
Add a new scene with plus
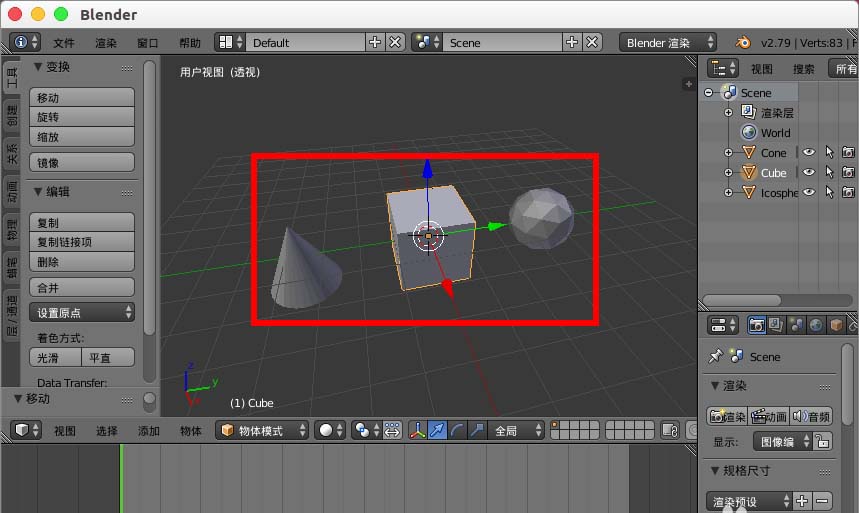coord(572,42)
